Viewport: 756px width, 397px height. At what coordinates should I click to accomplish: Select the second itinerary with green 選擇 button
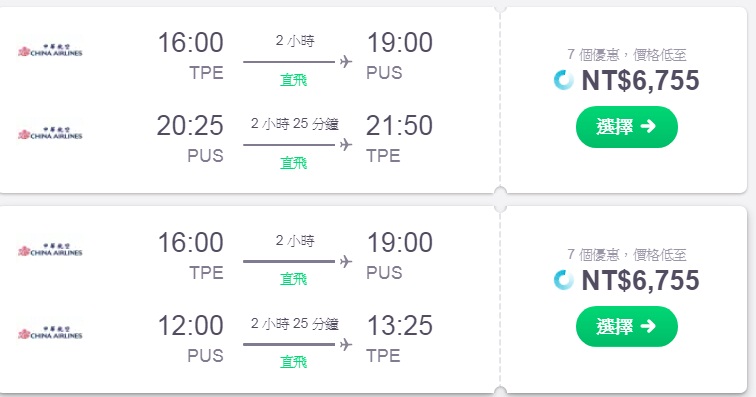point(626,327)
